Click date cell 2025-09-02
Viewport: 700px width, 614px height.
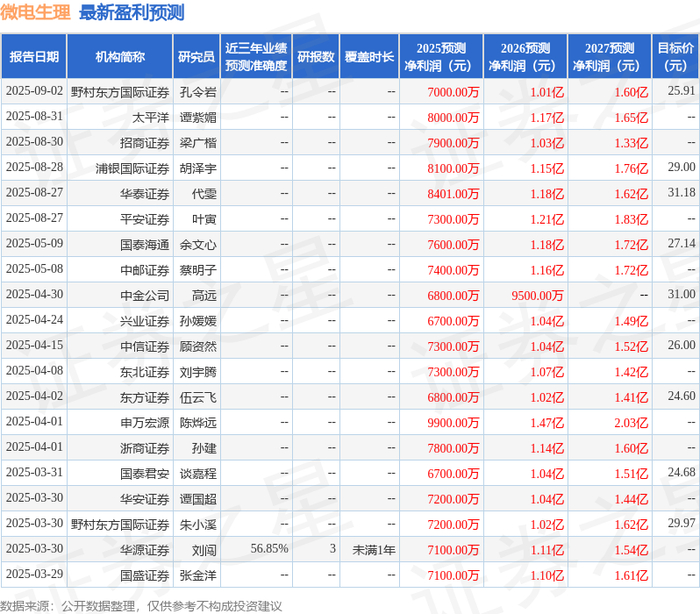click(34, 91)
